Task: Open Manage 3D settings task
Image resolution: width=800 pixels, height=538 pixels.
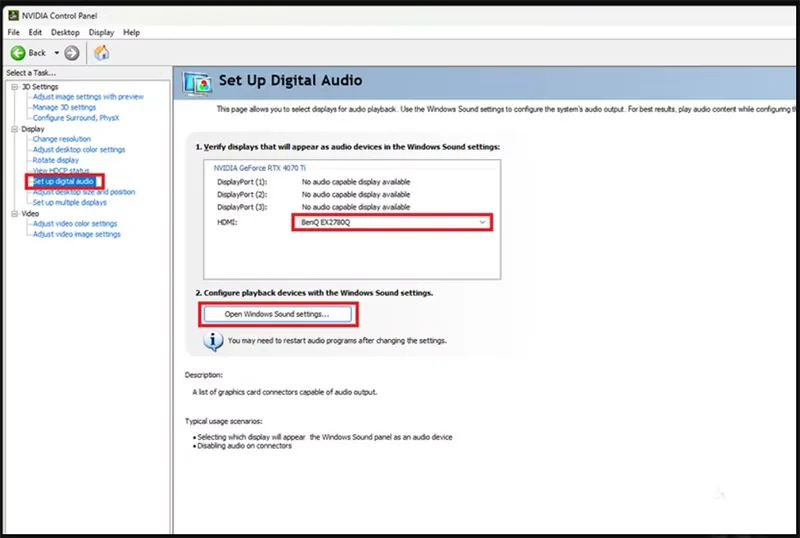Action: pyautogui.click(x=64, y=107)
